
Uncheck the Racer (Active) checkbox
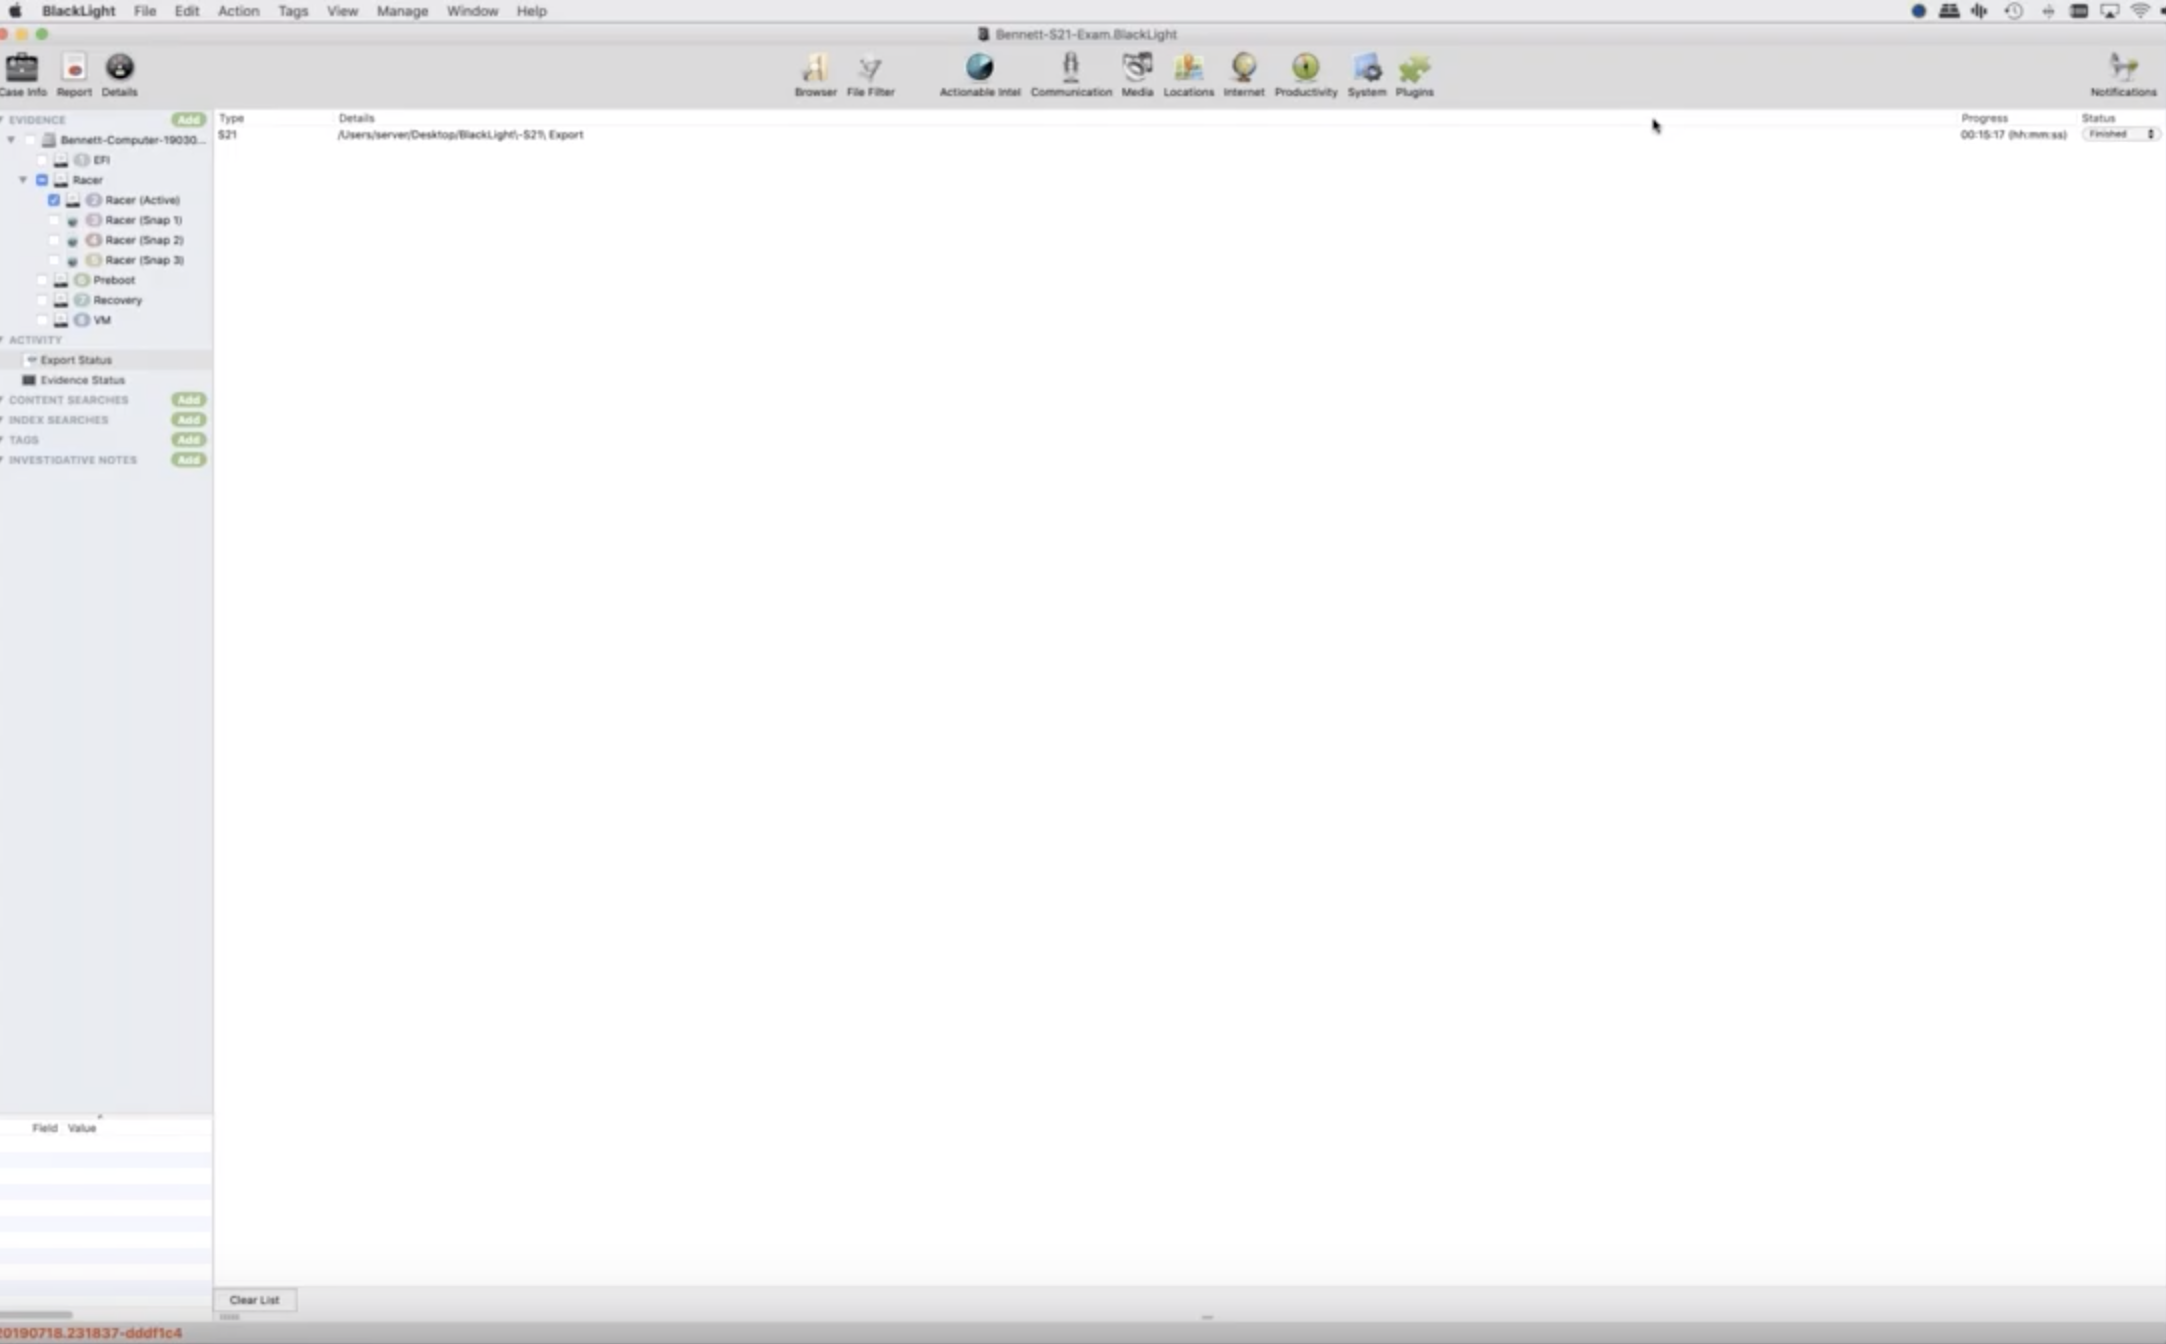click(54, 200)
